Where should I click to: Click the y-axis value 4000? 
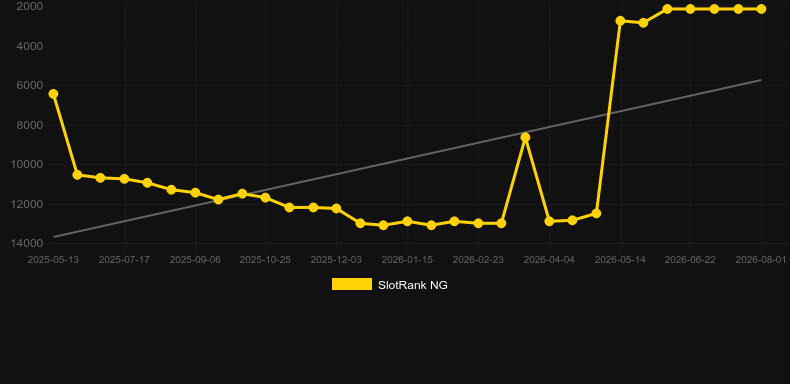pyautogui.click(x=30, y=46)
